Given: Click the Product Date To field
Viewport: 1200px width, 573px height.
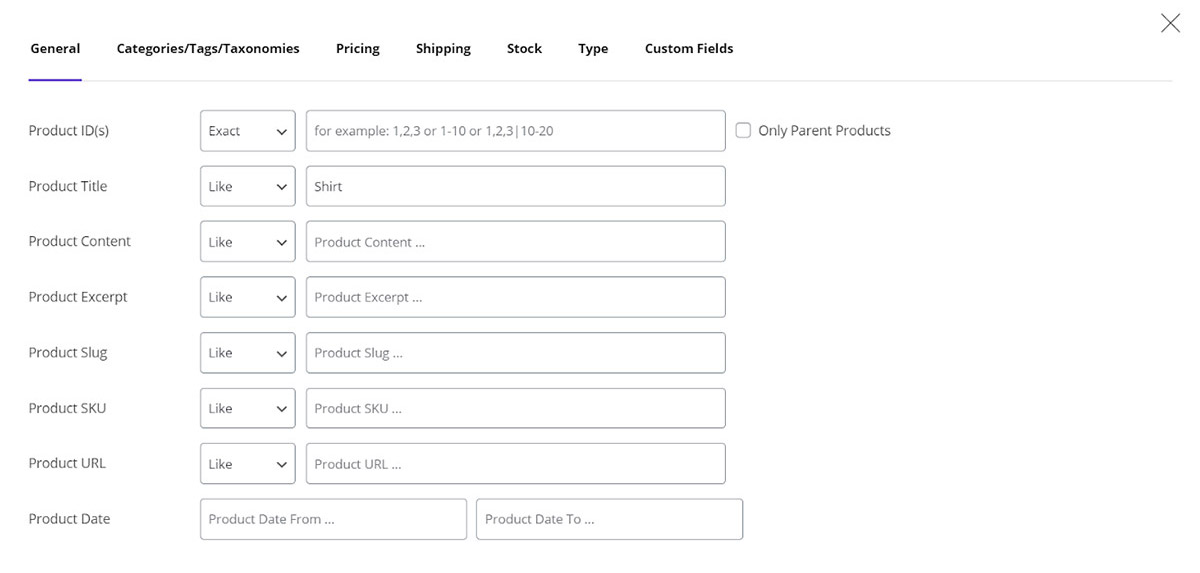Looking at the screenshot, I should 609,519.
